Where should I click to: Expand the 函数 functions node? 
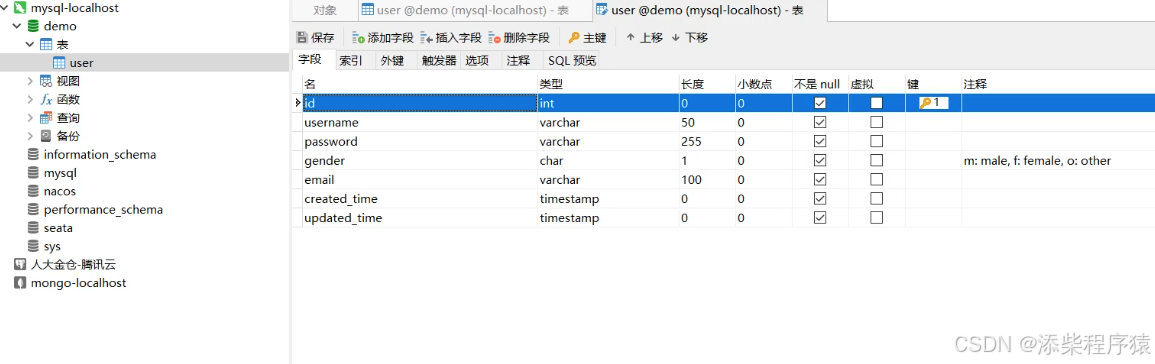coord(30,99)
